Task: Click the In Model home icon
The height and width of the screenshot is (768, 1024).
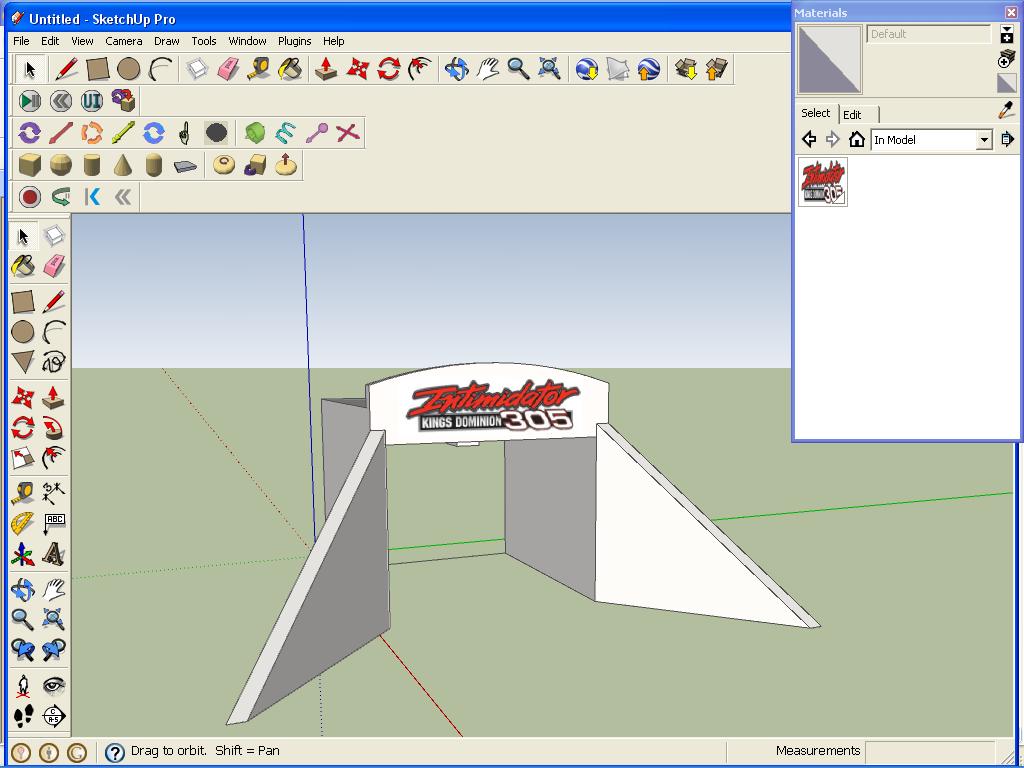Action: 856,139
